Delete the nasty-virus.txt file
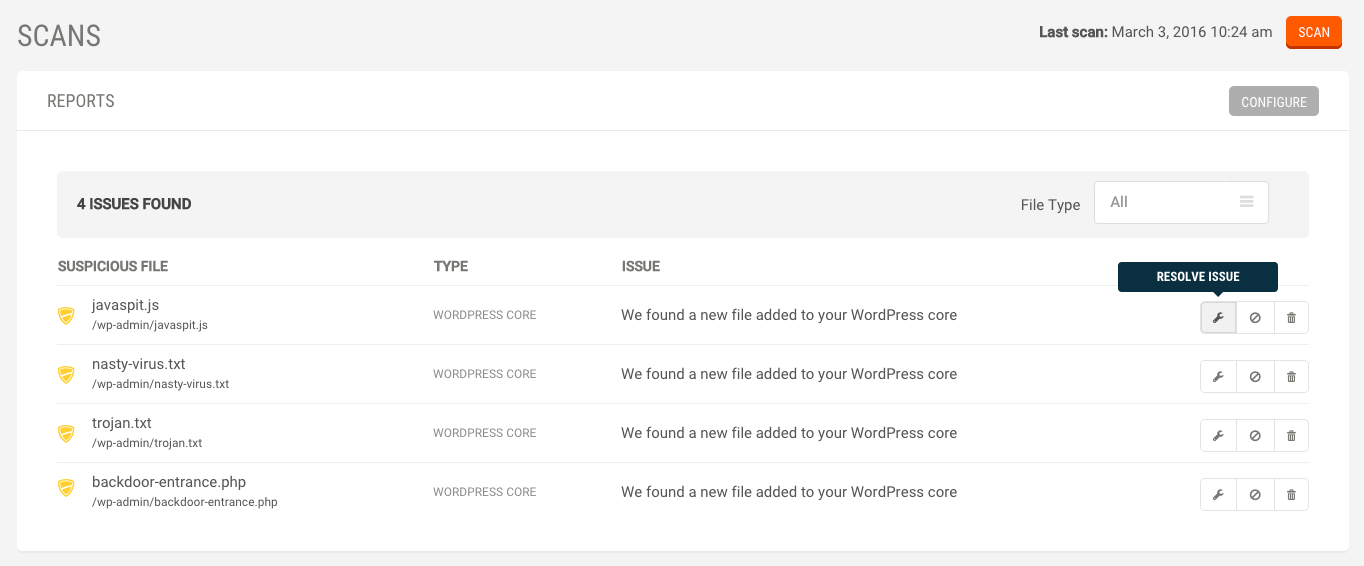 point(1291,377)
